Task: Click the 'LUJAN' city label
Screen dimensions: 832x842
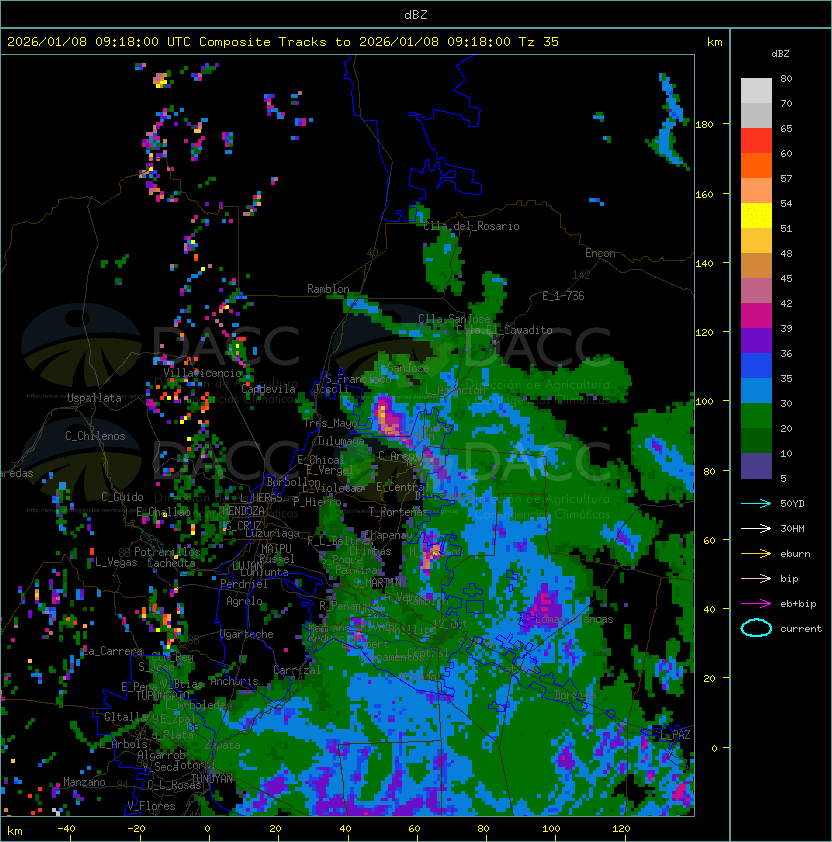Action: coord(248,566)
